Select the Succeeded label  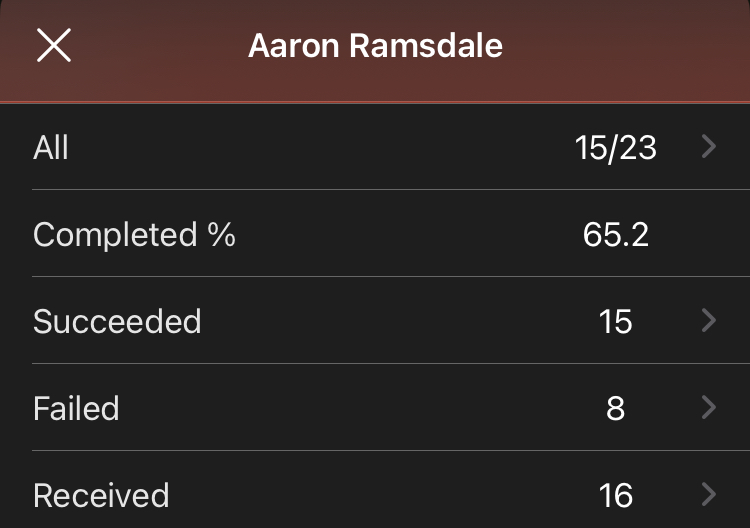(x=117, y=321)
